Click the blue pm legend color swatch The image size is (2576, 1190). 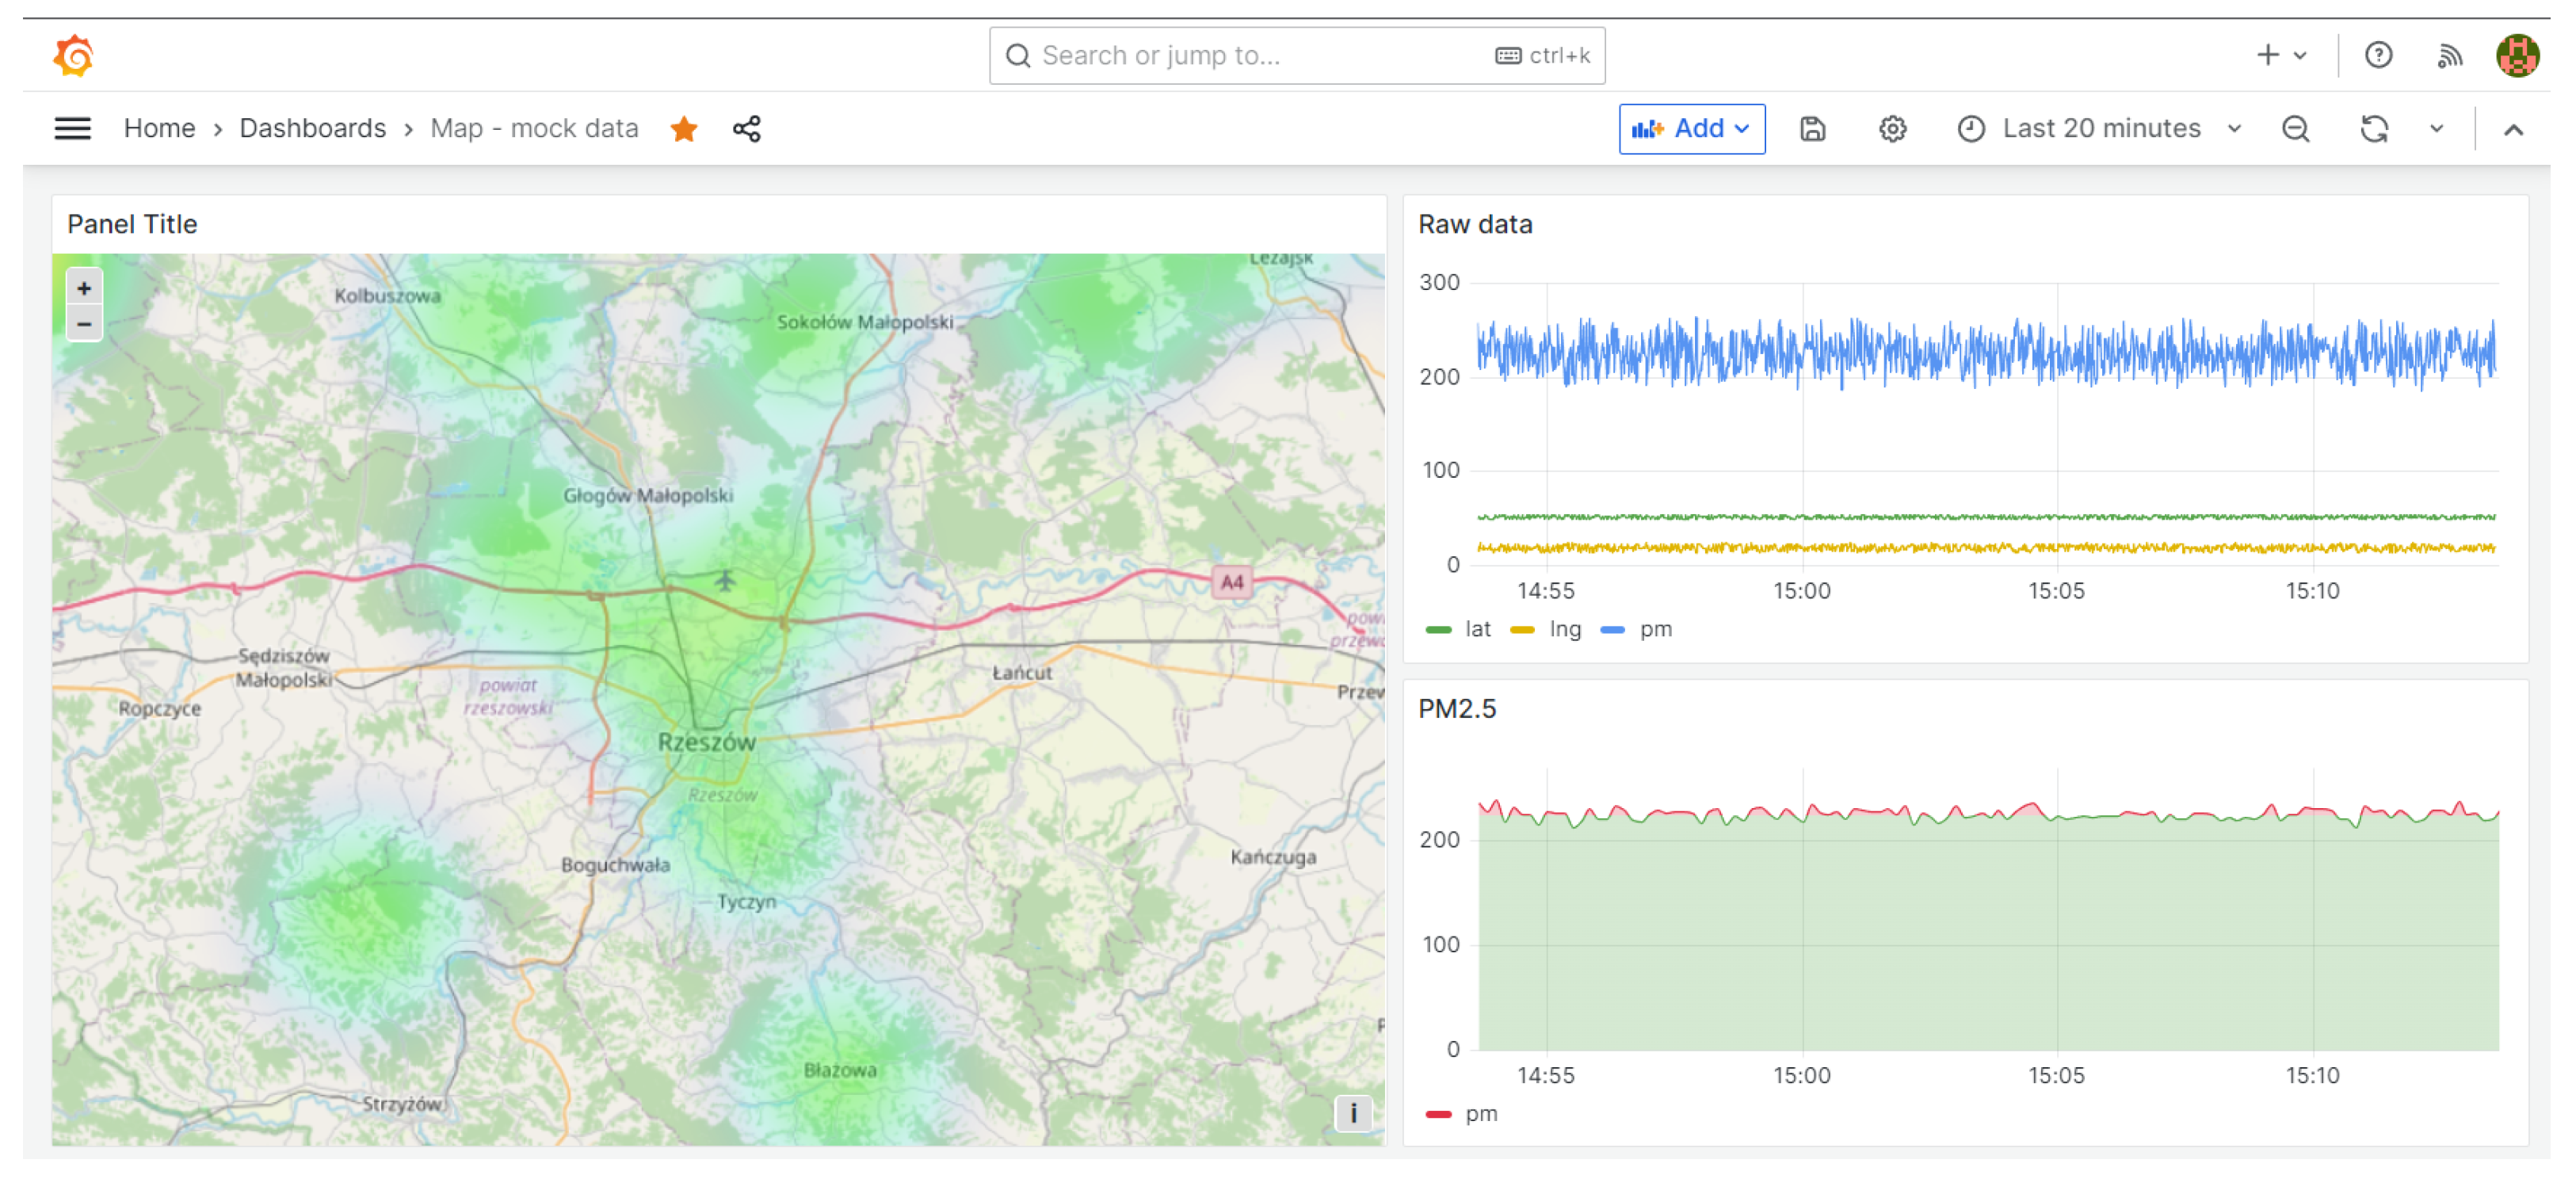(x=1612, y=629)
